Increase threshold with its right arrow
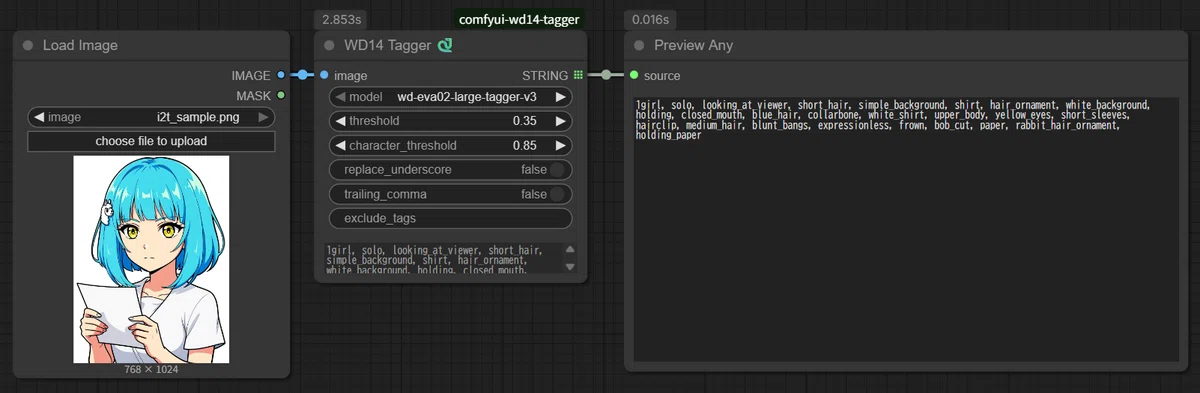This screenshot has height=393, width=1200. tap(561, 121)
